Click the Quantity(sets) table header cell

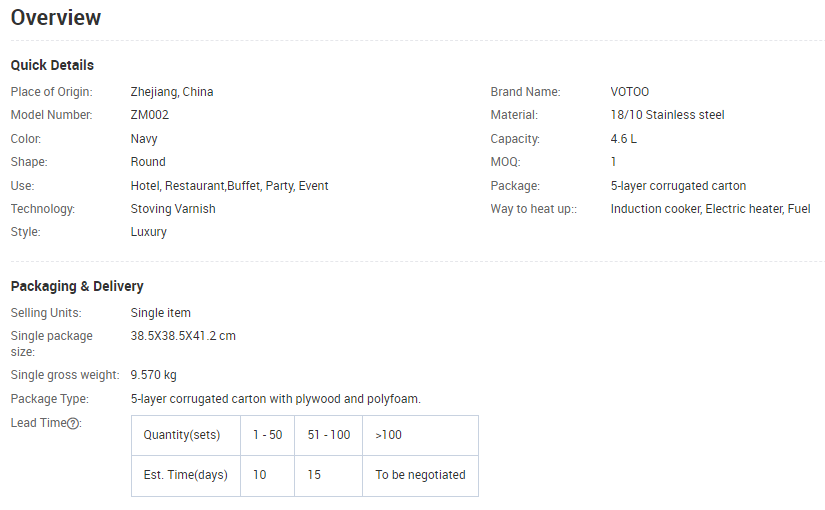coord(186,435)
